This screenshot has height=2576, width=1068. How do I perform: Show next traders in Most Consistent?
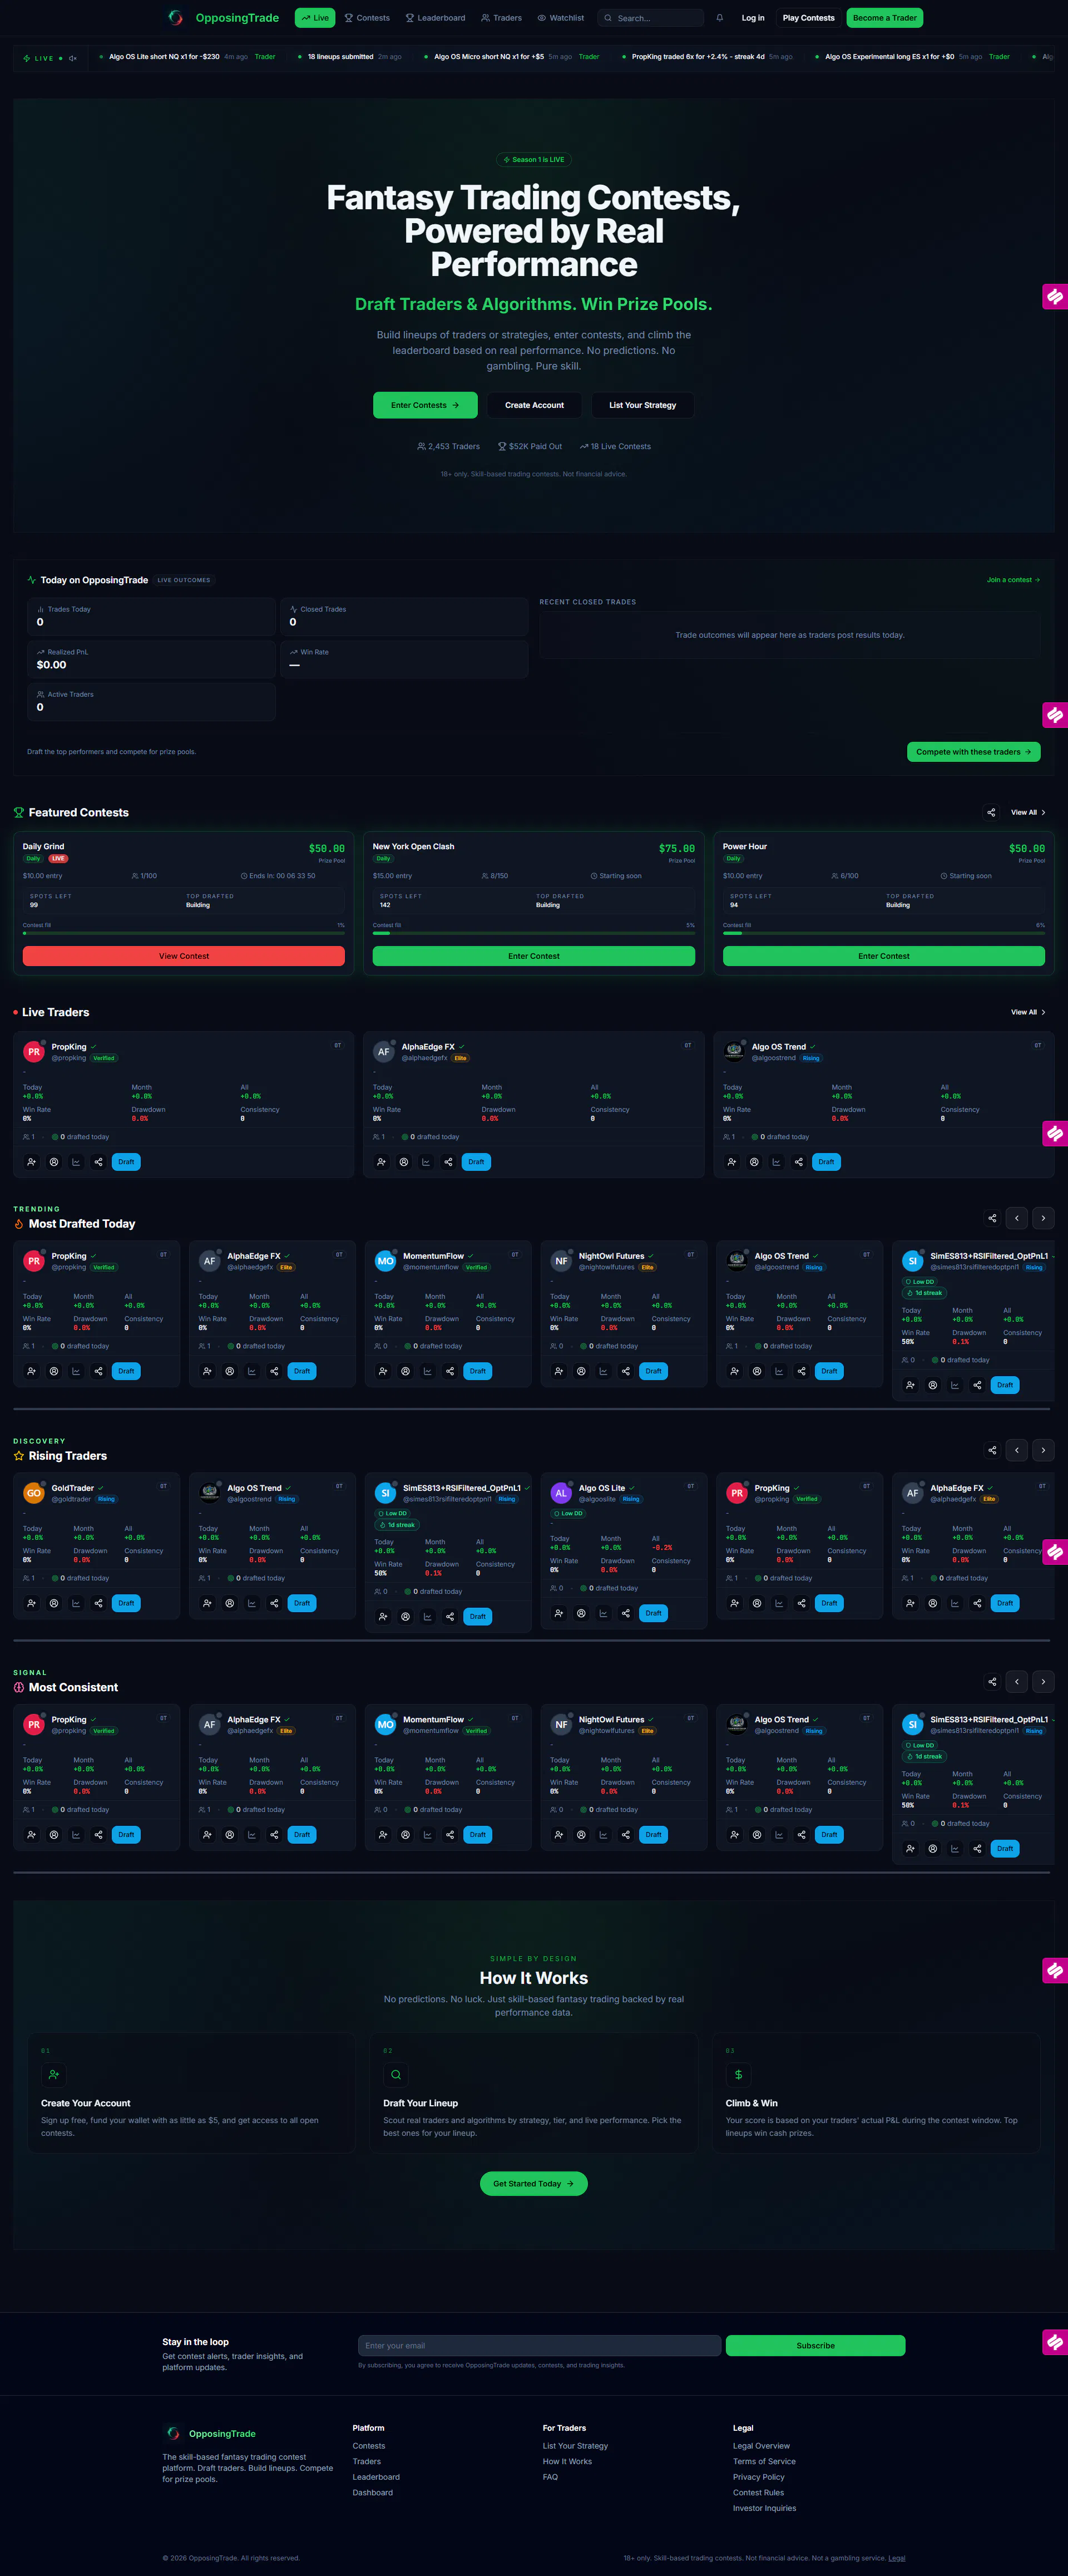pos(1043,1682)
